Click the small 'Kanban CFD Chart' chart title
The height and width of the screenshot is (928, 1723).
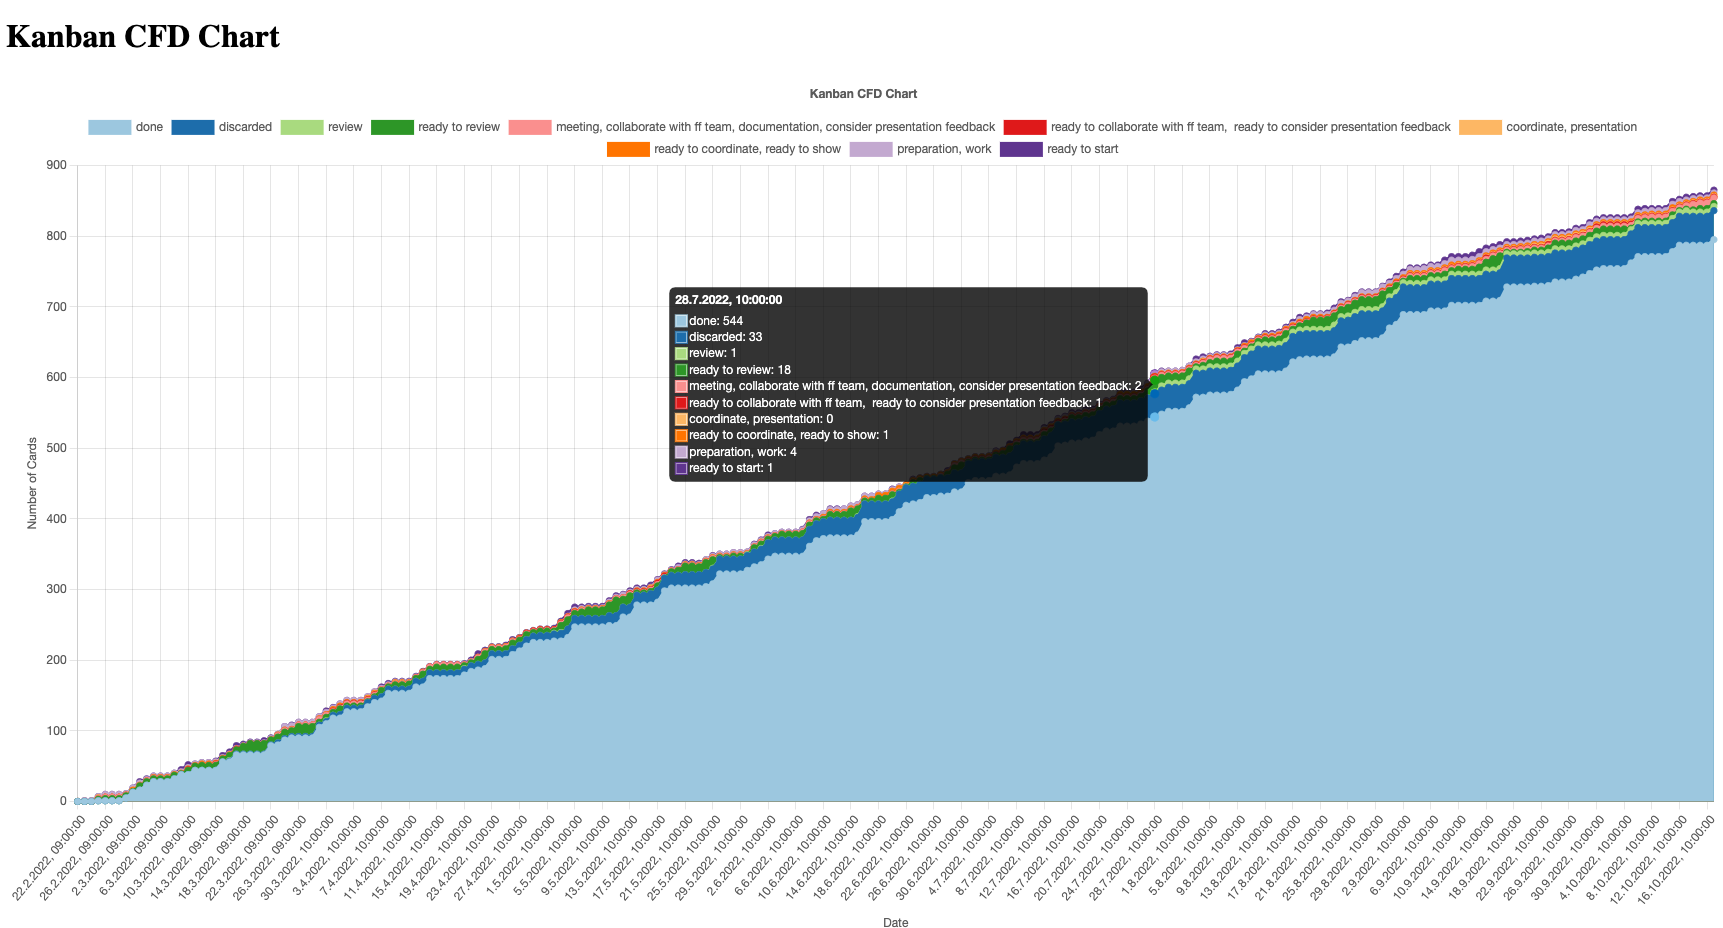coord(863,94)
